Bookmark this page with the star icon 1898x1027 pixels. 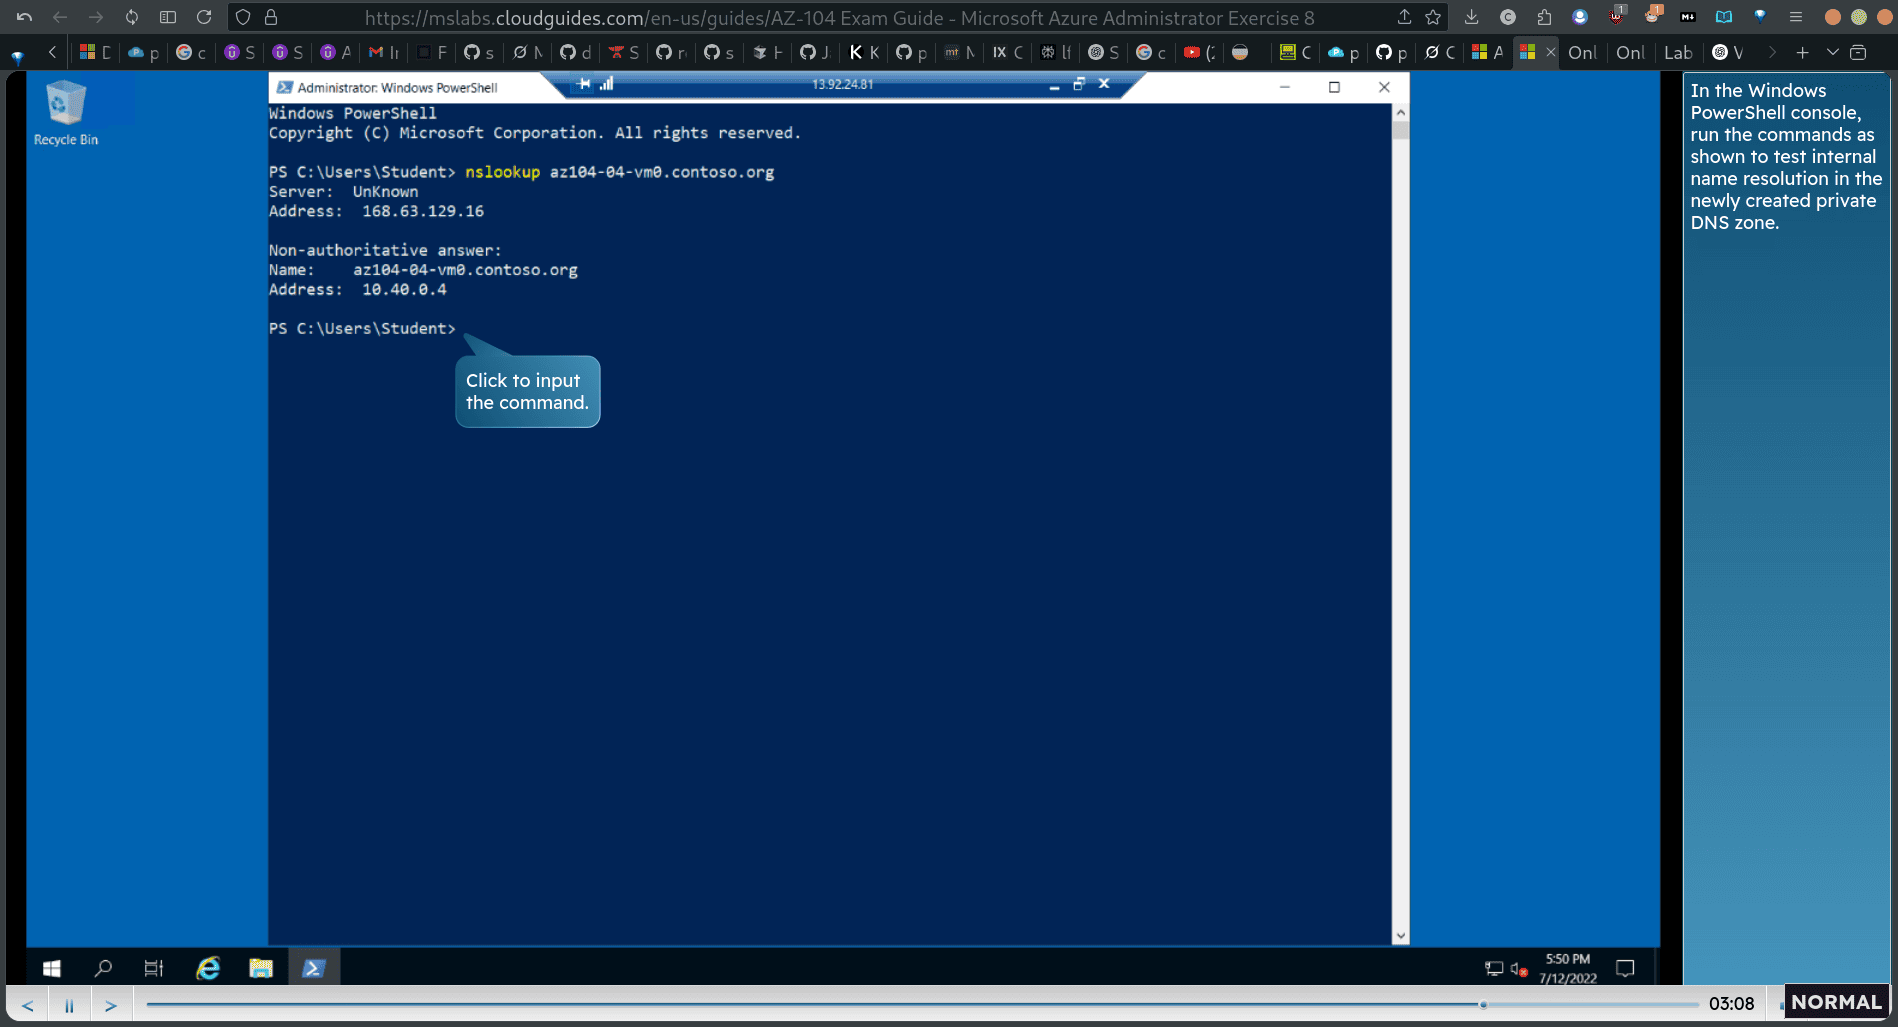[1433, 17]
